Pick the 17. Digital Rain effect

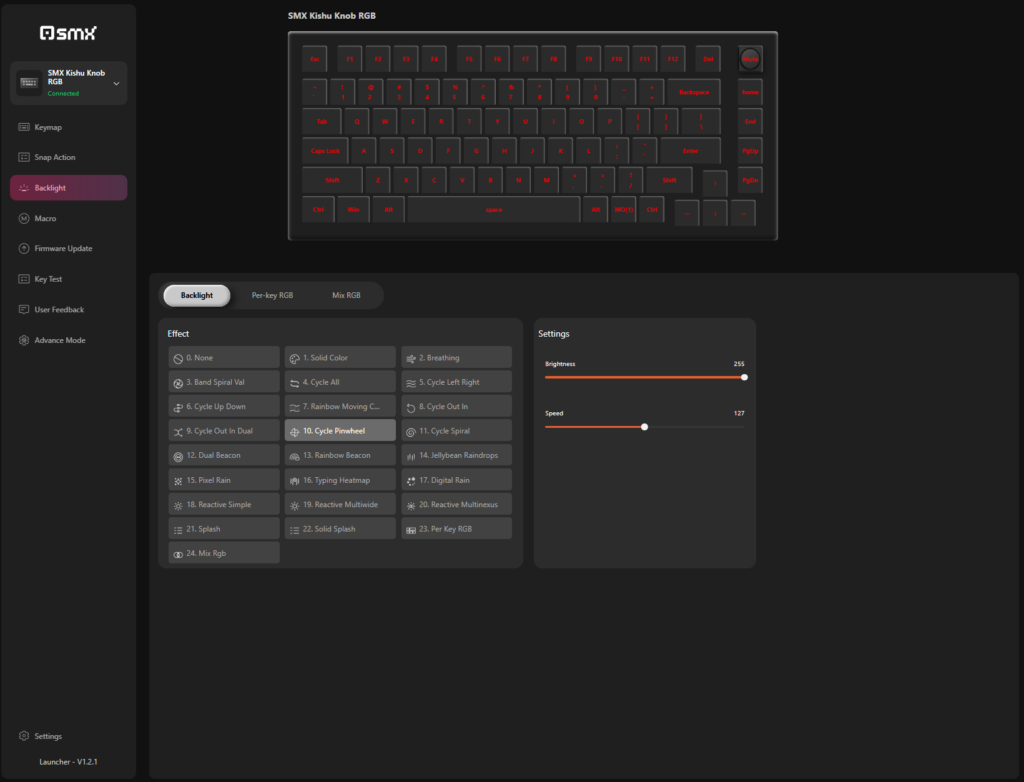[x=456, y=480]
